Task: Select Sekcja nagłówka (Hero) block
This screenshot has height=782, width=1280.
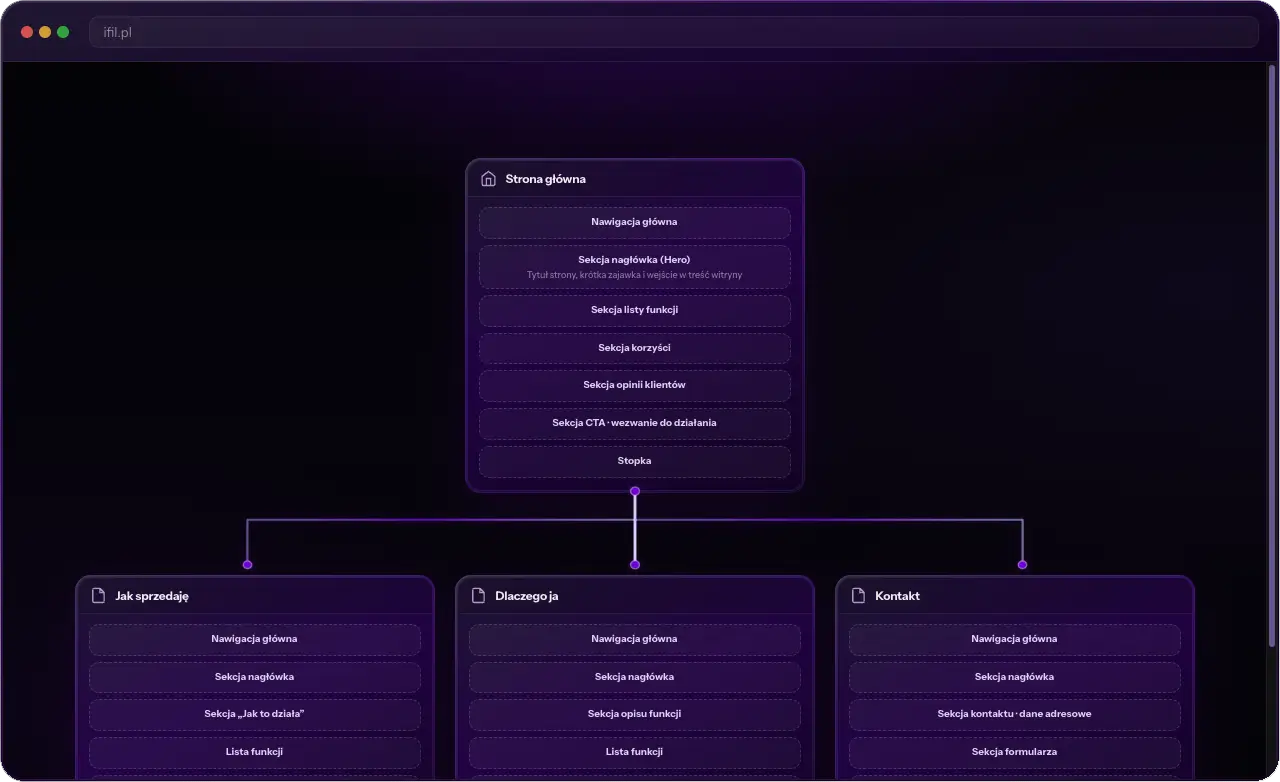Action: (x=635, y=267)
